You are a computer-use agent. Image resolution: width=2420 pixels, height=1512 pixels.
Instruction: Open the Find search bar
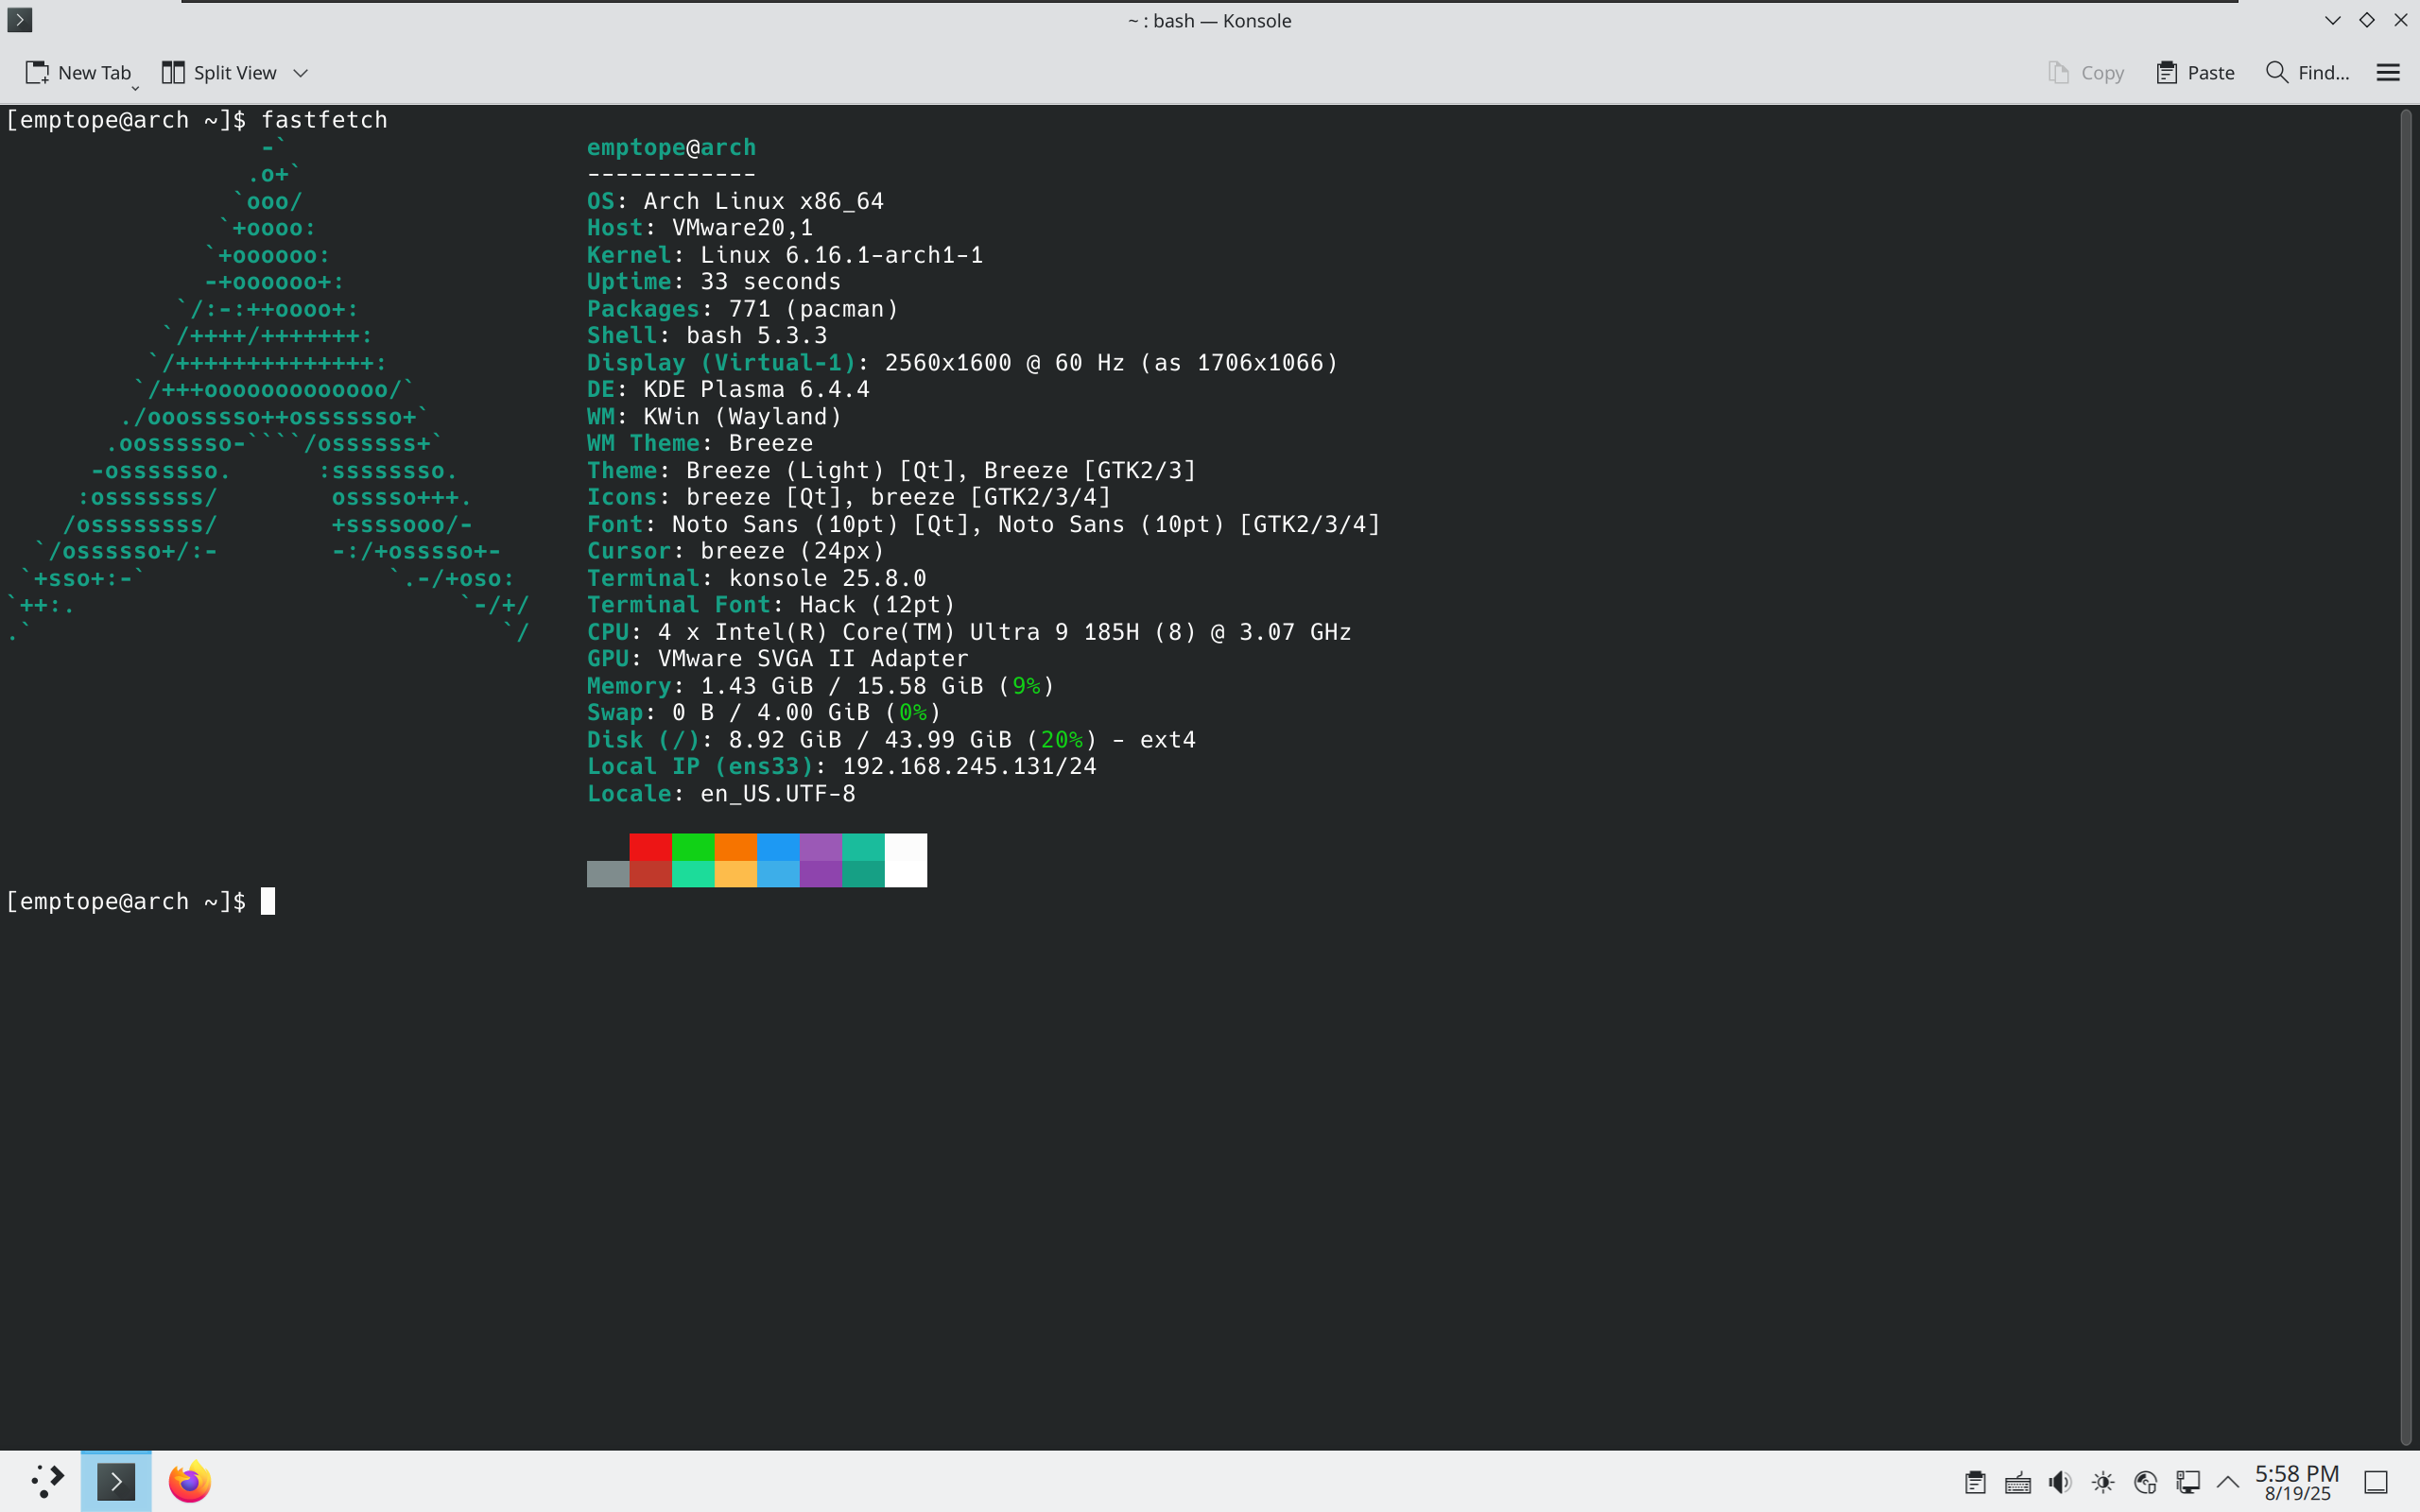[x=2307, y=72]
